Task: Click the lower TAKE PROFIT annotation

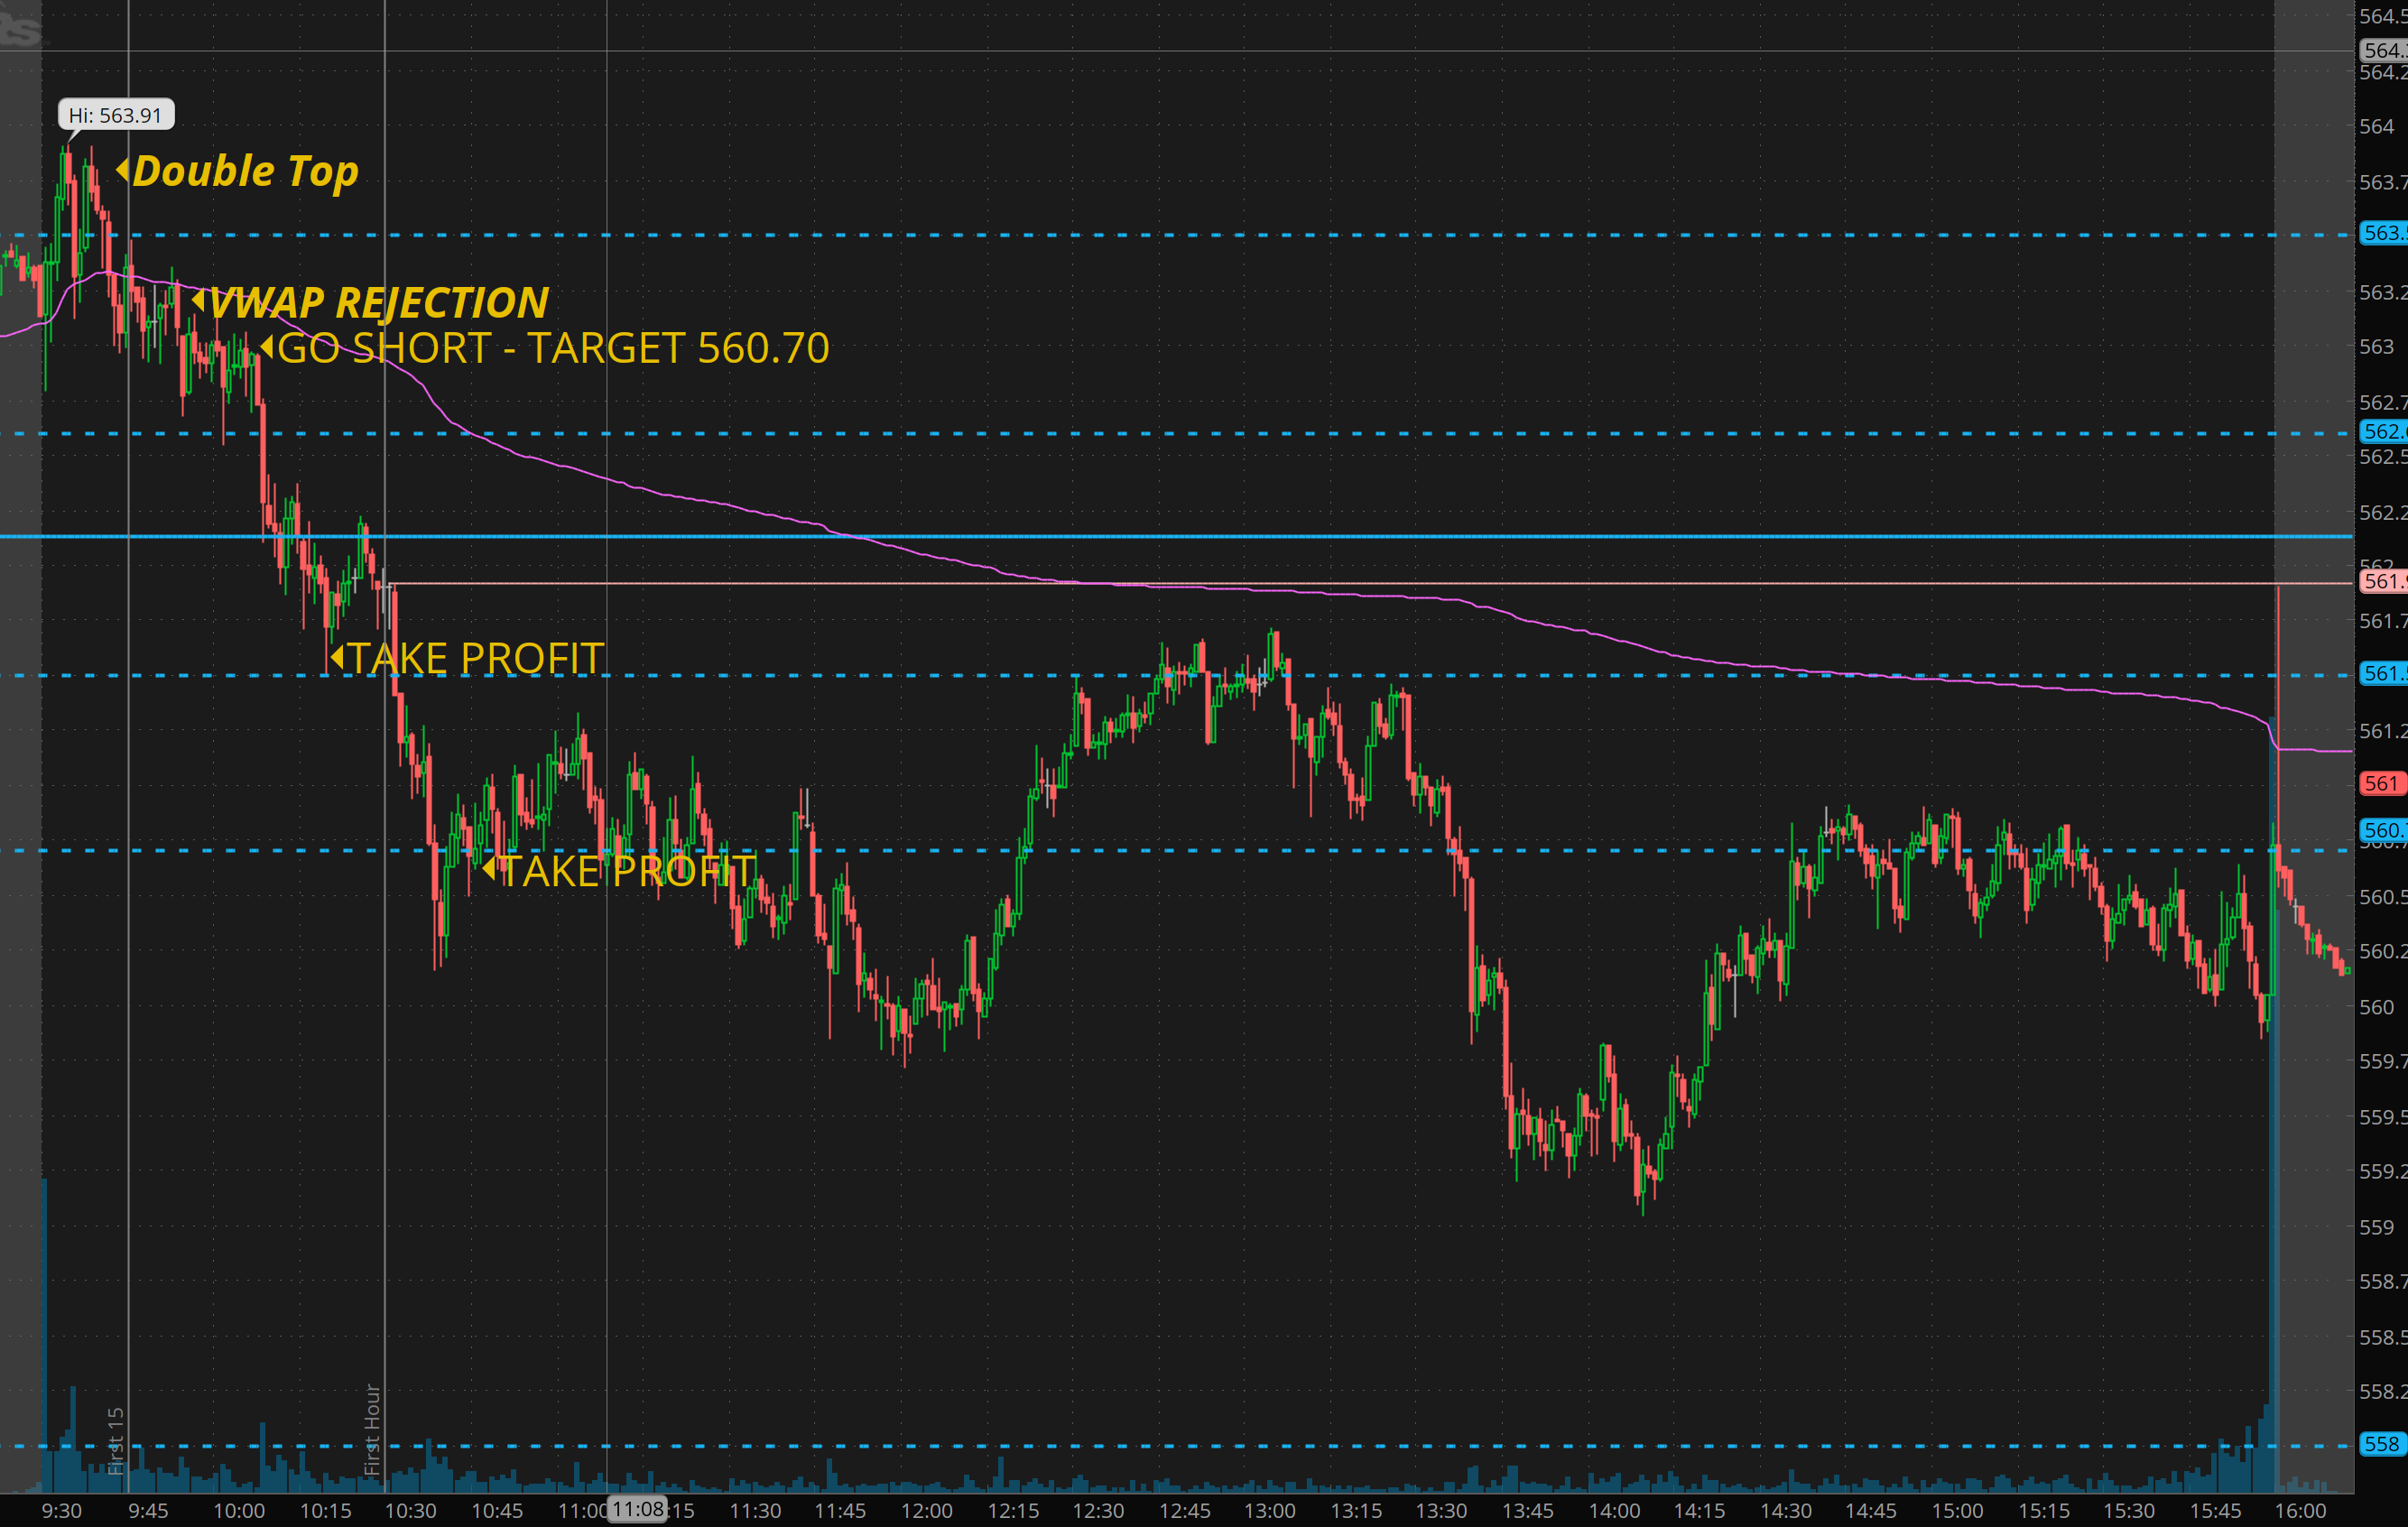Action: pyautogui.click(x=626, y=871)
